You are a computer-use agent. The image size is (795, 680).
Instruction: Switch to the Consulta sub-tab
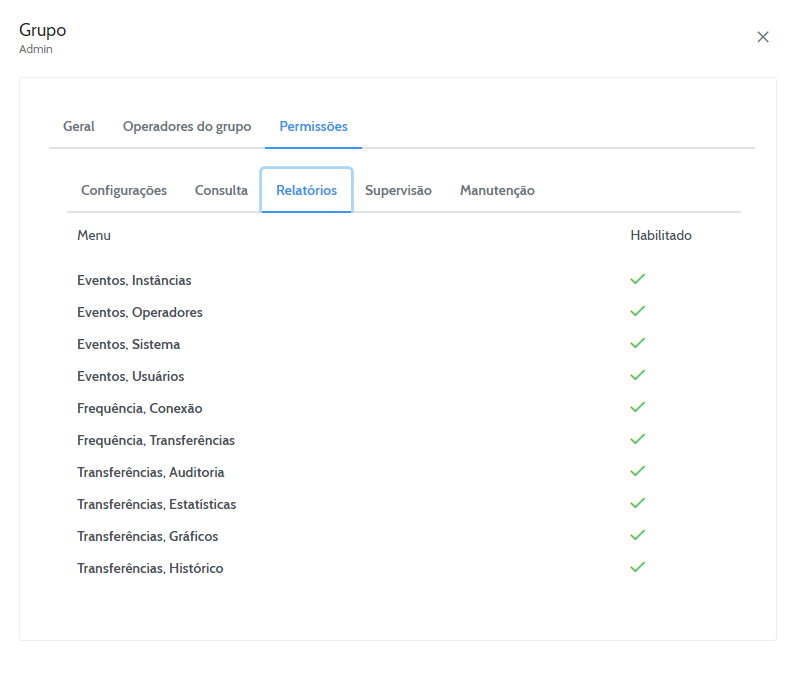click(x=221, y=190)
